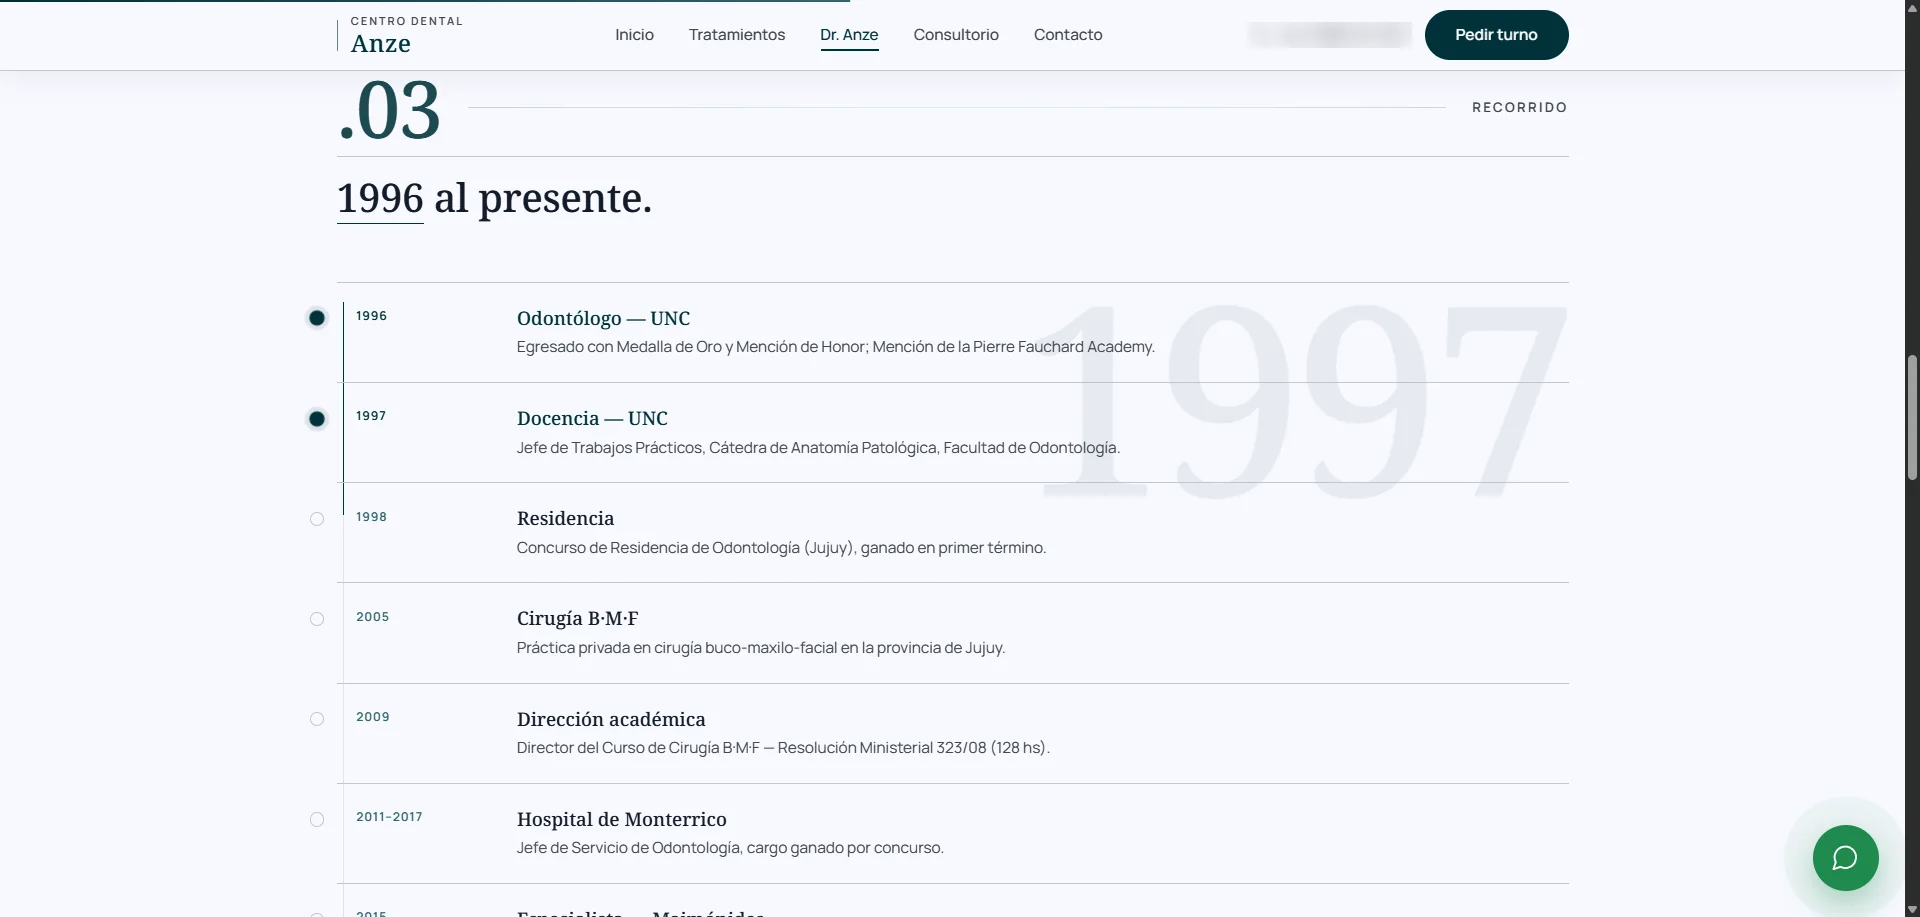Viewport: 1920px width, 917px height.
Task: Click the Práctica privada en cirugía description
Action: [761, 648]
